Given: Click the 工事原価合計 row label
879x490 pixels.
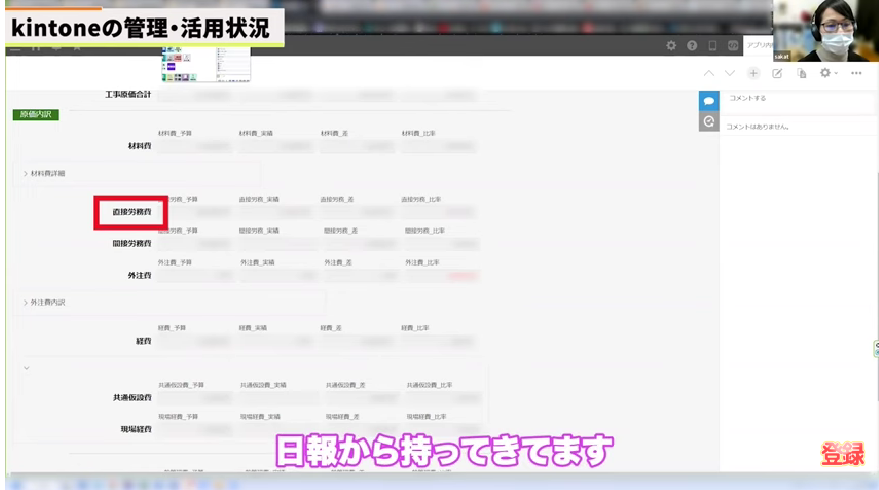Looking at the screenshot, I should pos(128,95).
